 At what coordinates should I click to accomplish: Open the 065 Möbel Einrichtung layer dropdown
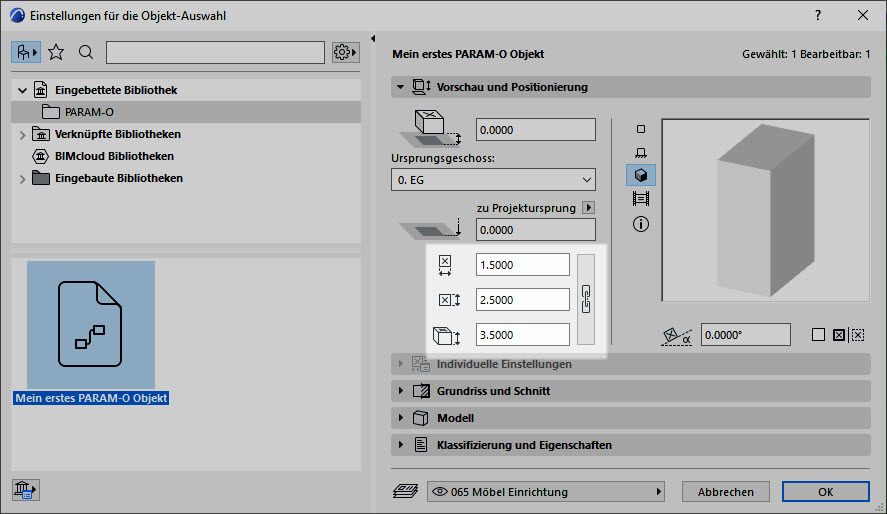(546, 492)
